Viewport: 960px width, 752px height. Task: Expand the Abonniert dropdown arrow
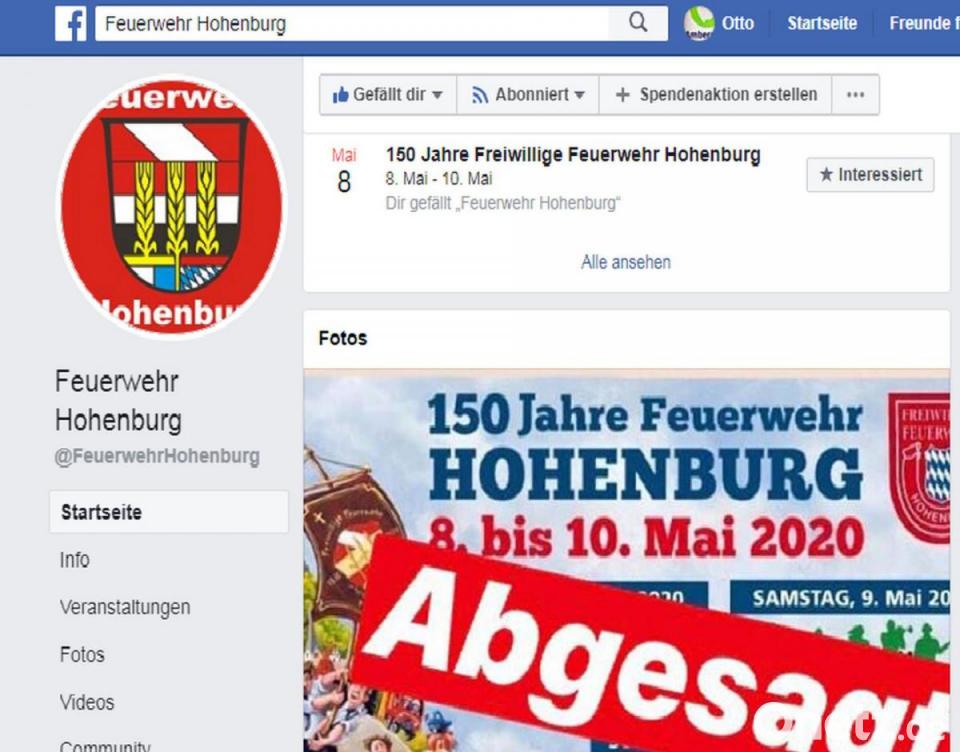579,95
